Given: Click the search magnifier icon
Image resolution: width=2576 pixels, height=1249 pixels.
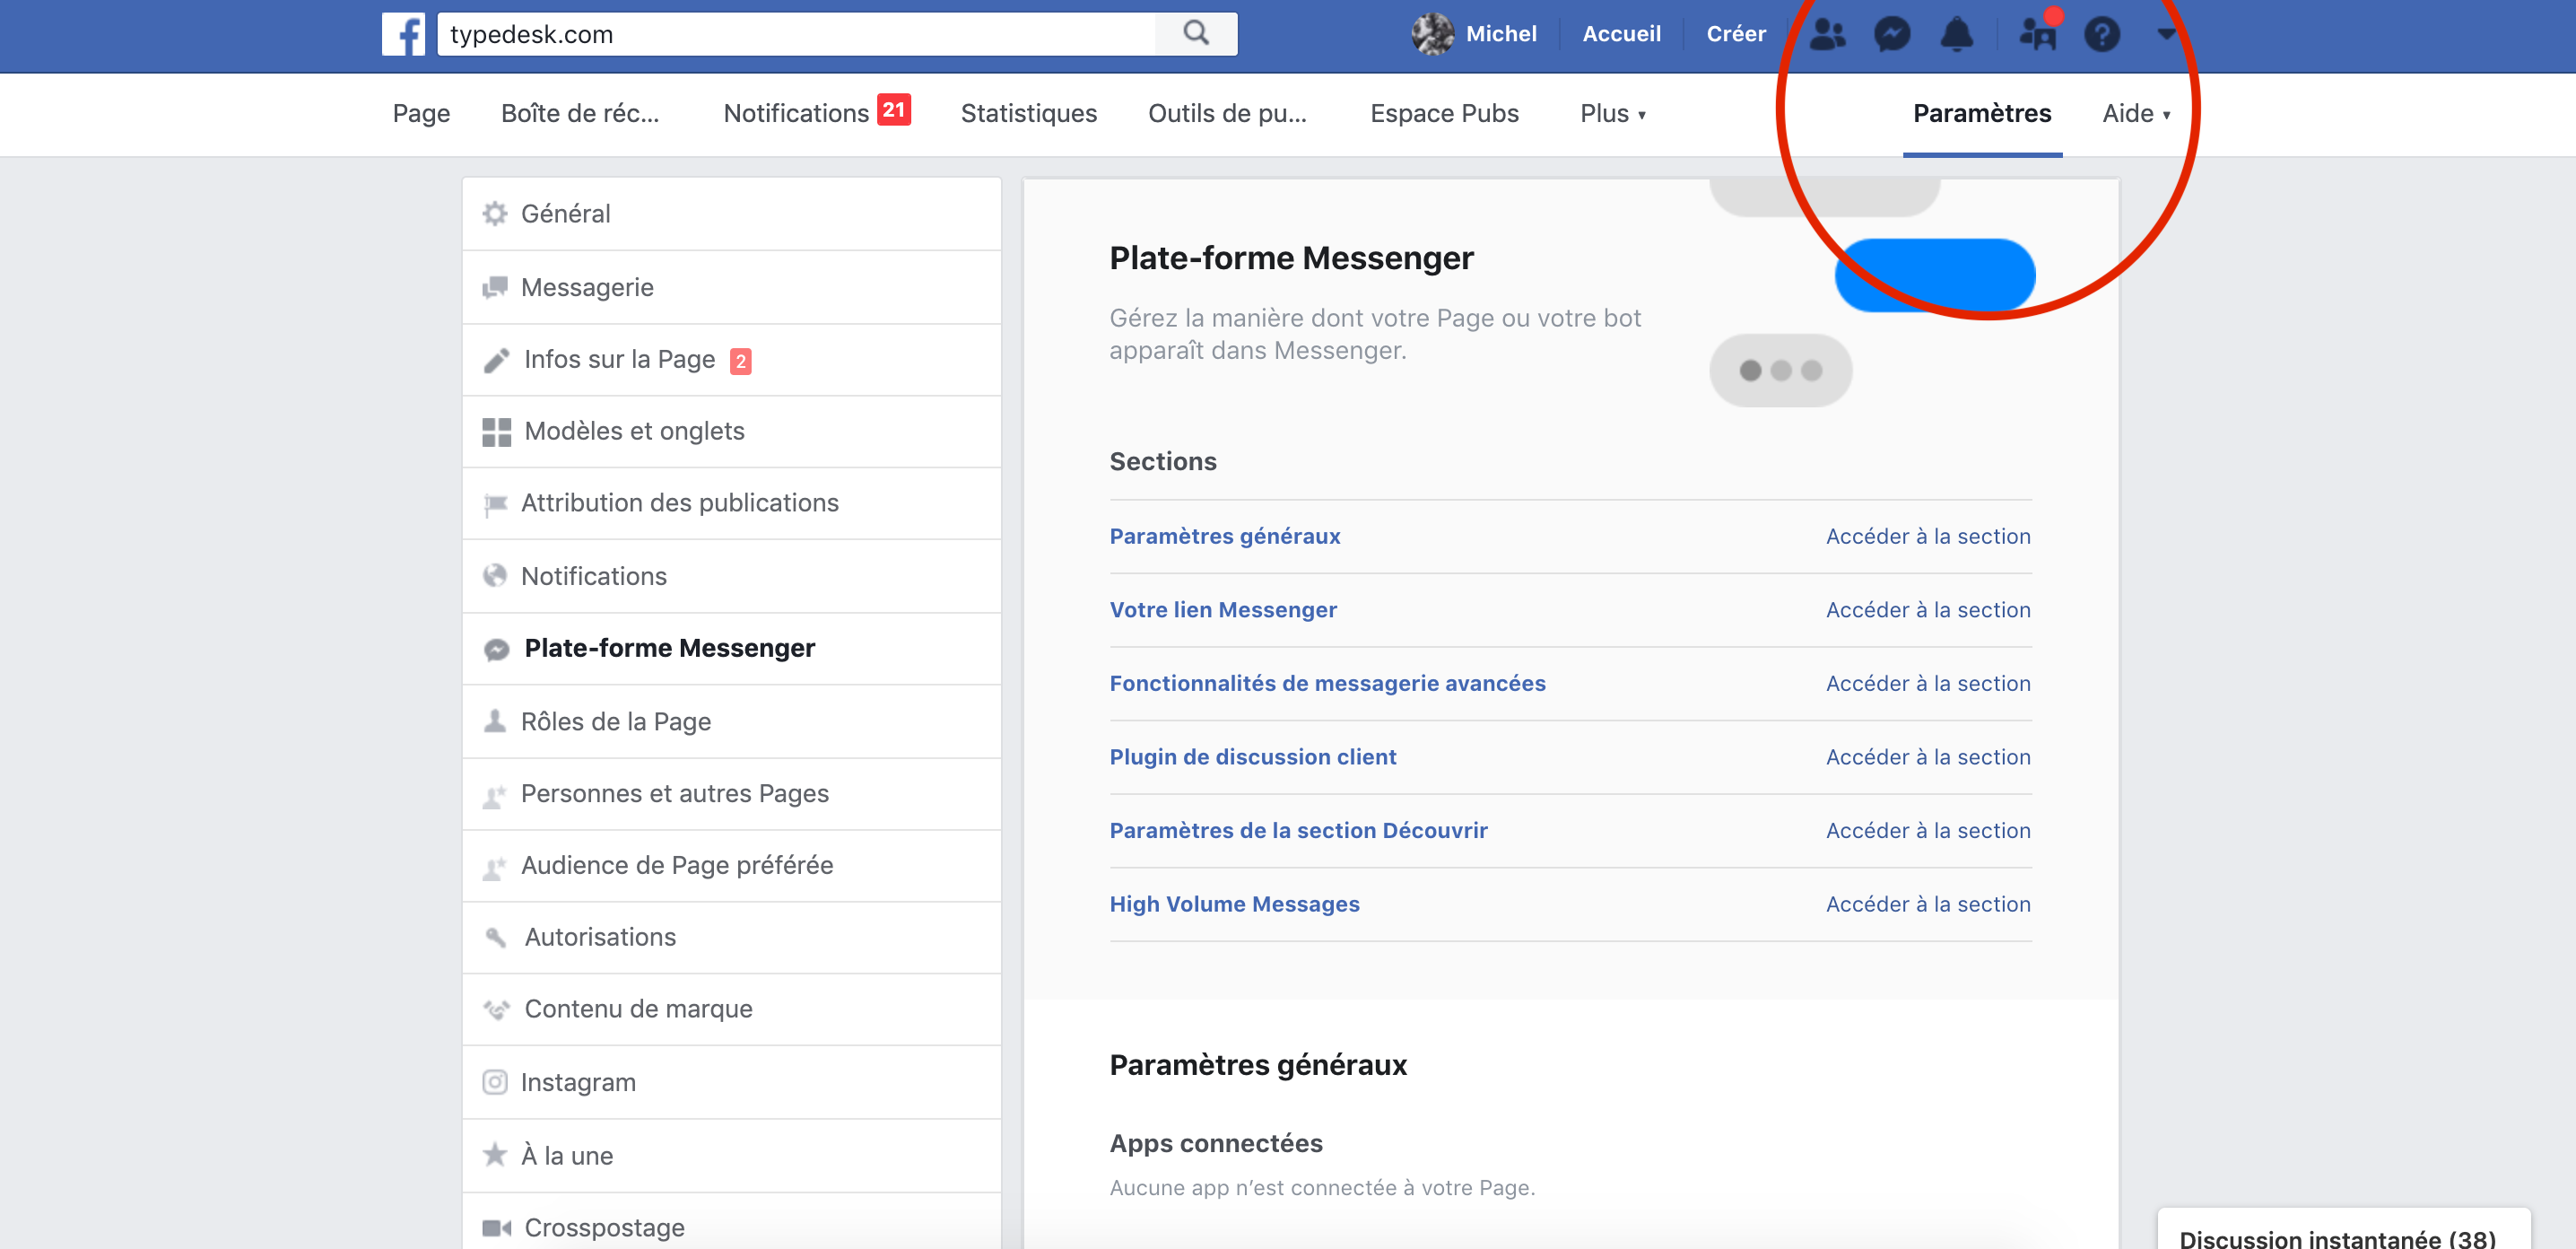Looking at the screenshot, I should [1196, 34].
